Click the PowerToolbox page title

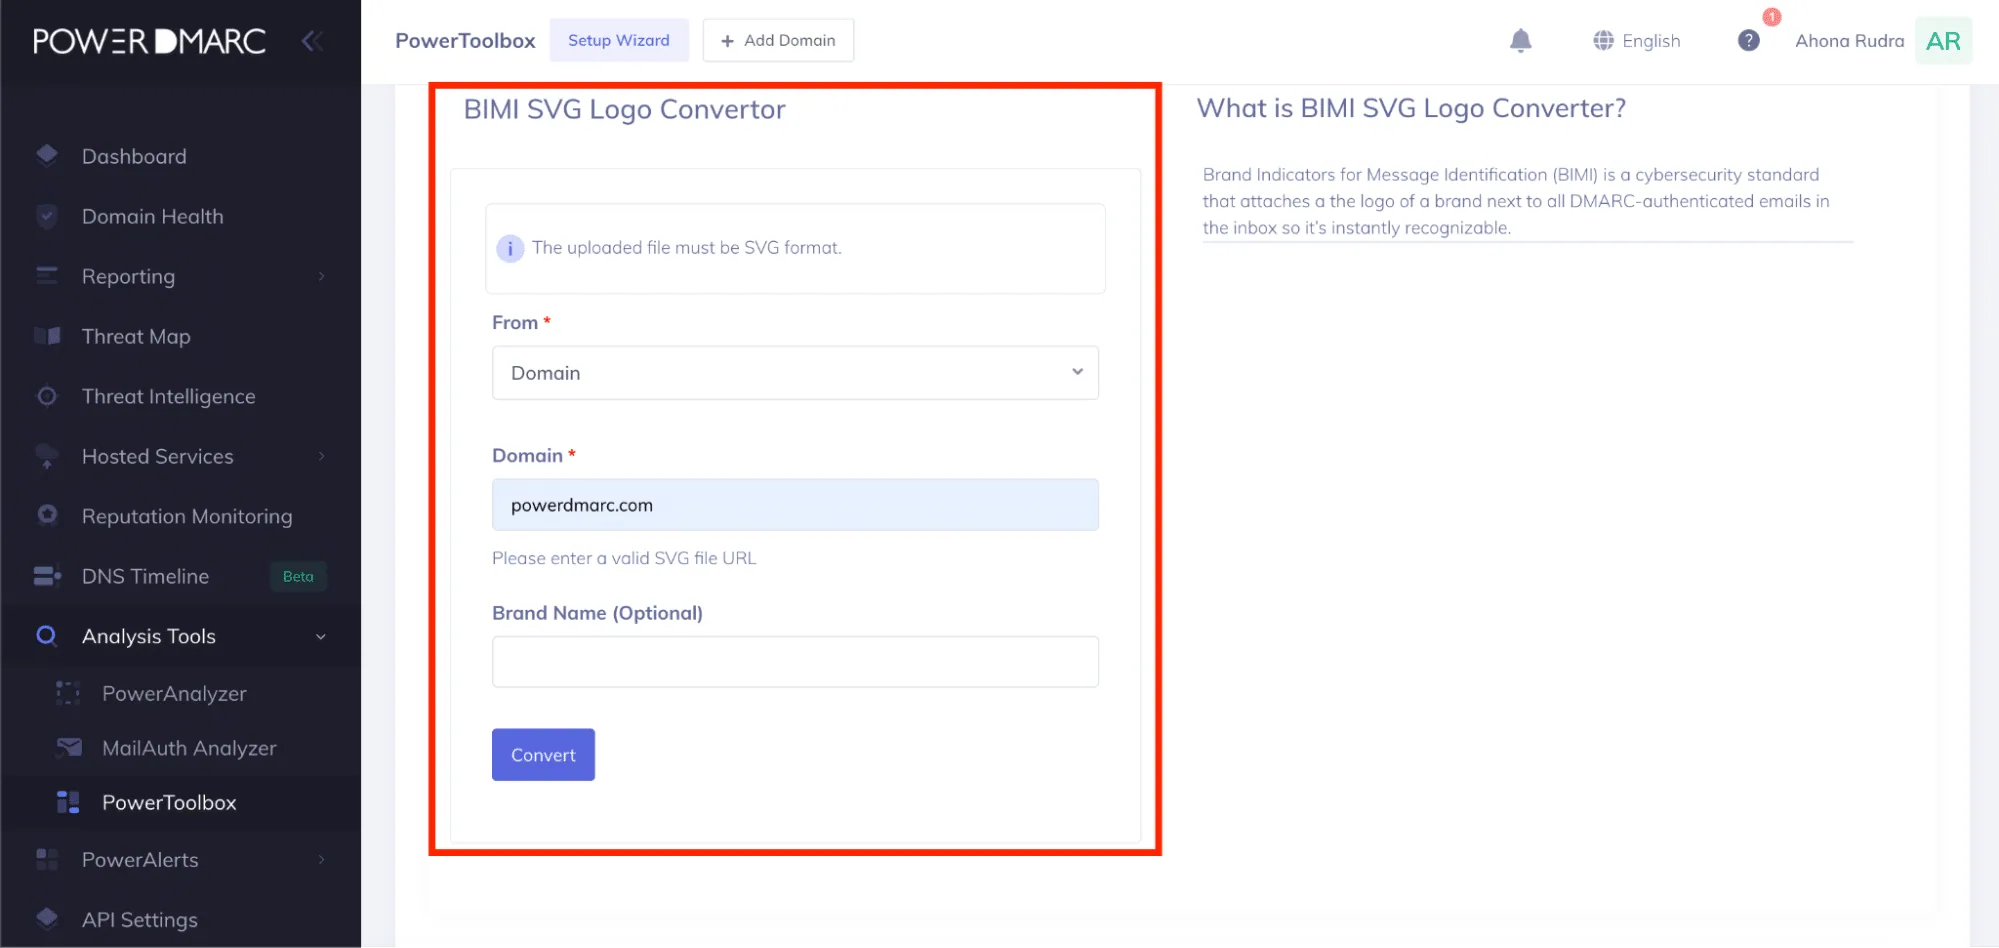[x=465, y=41]
